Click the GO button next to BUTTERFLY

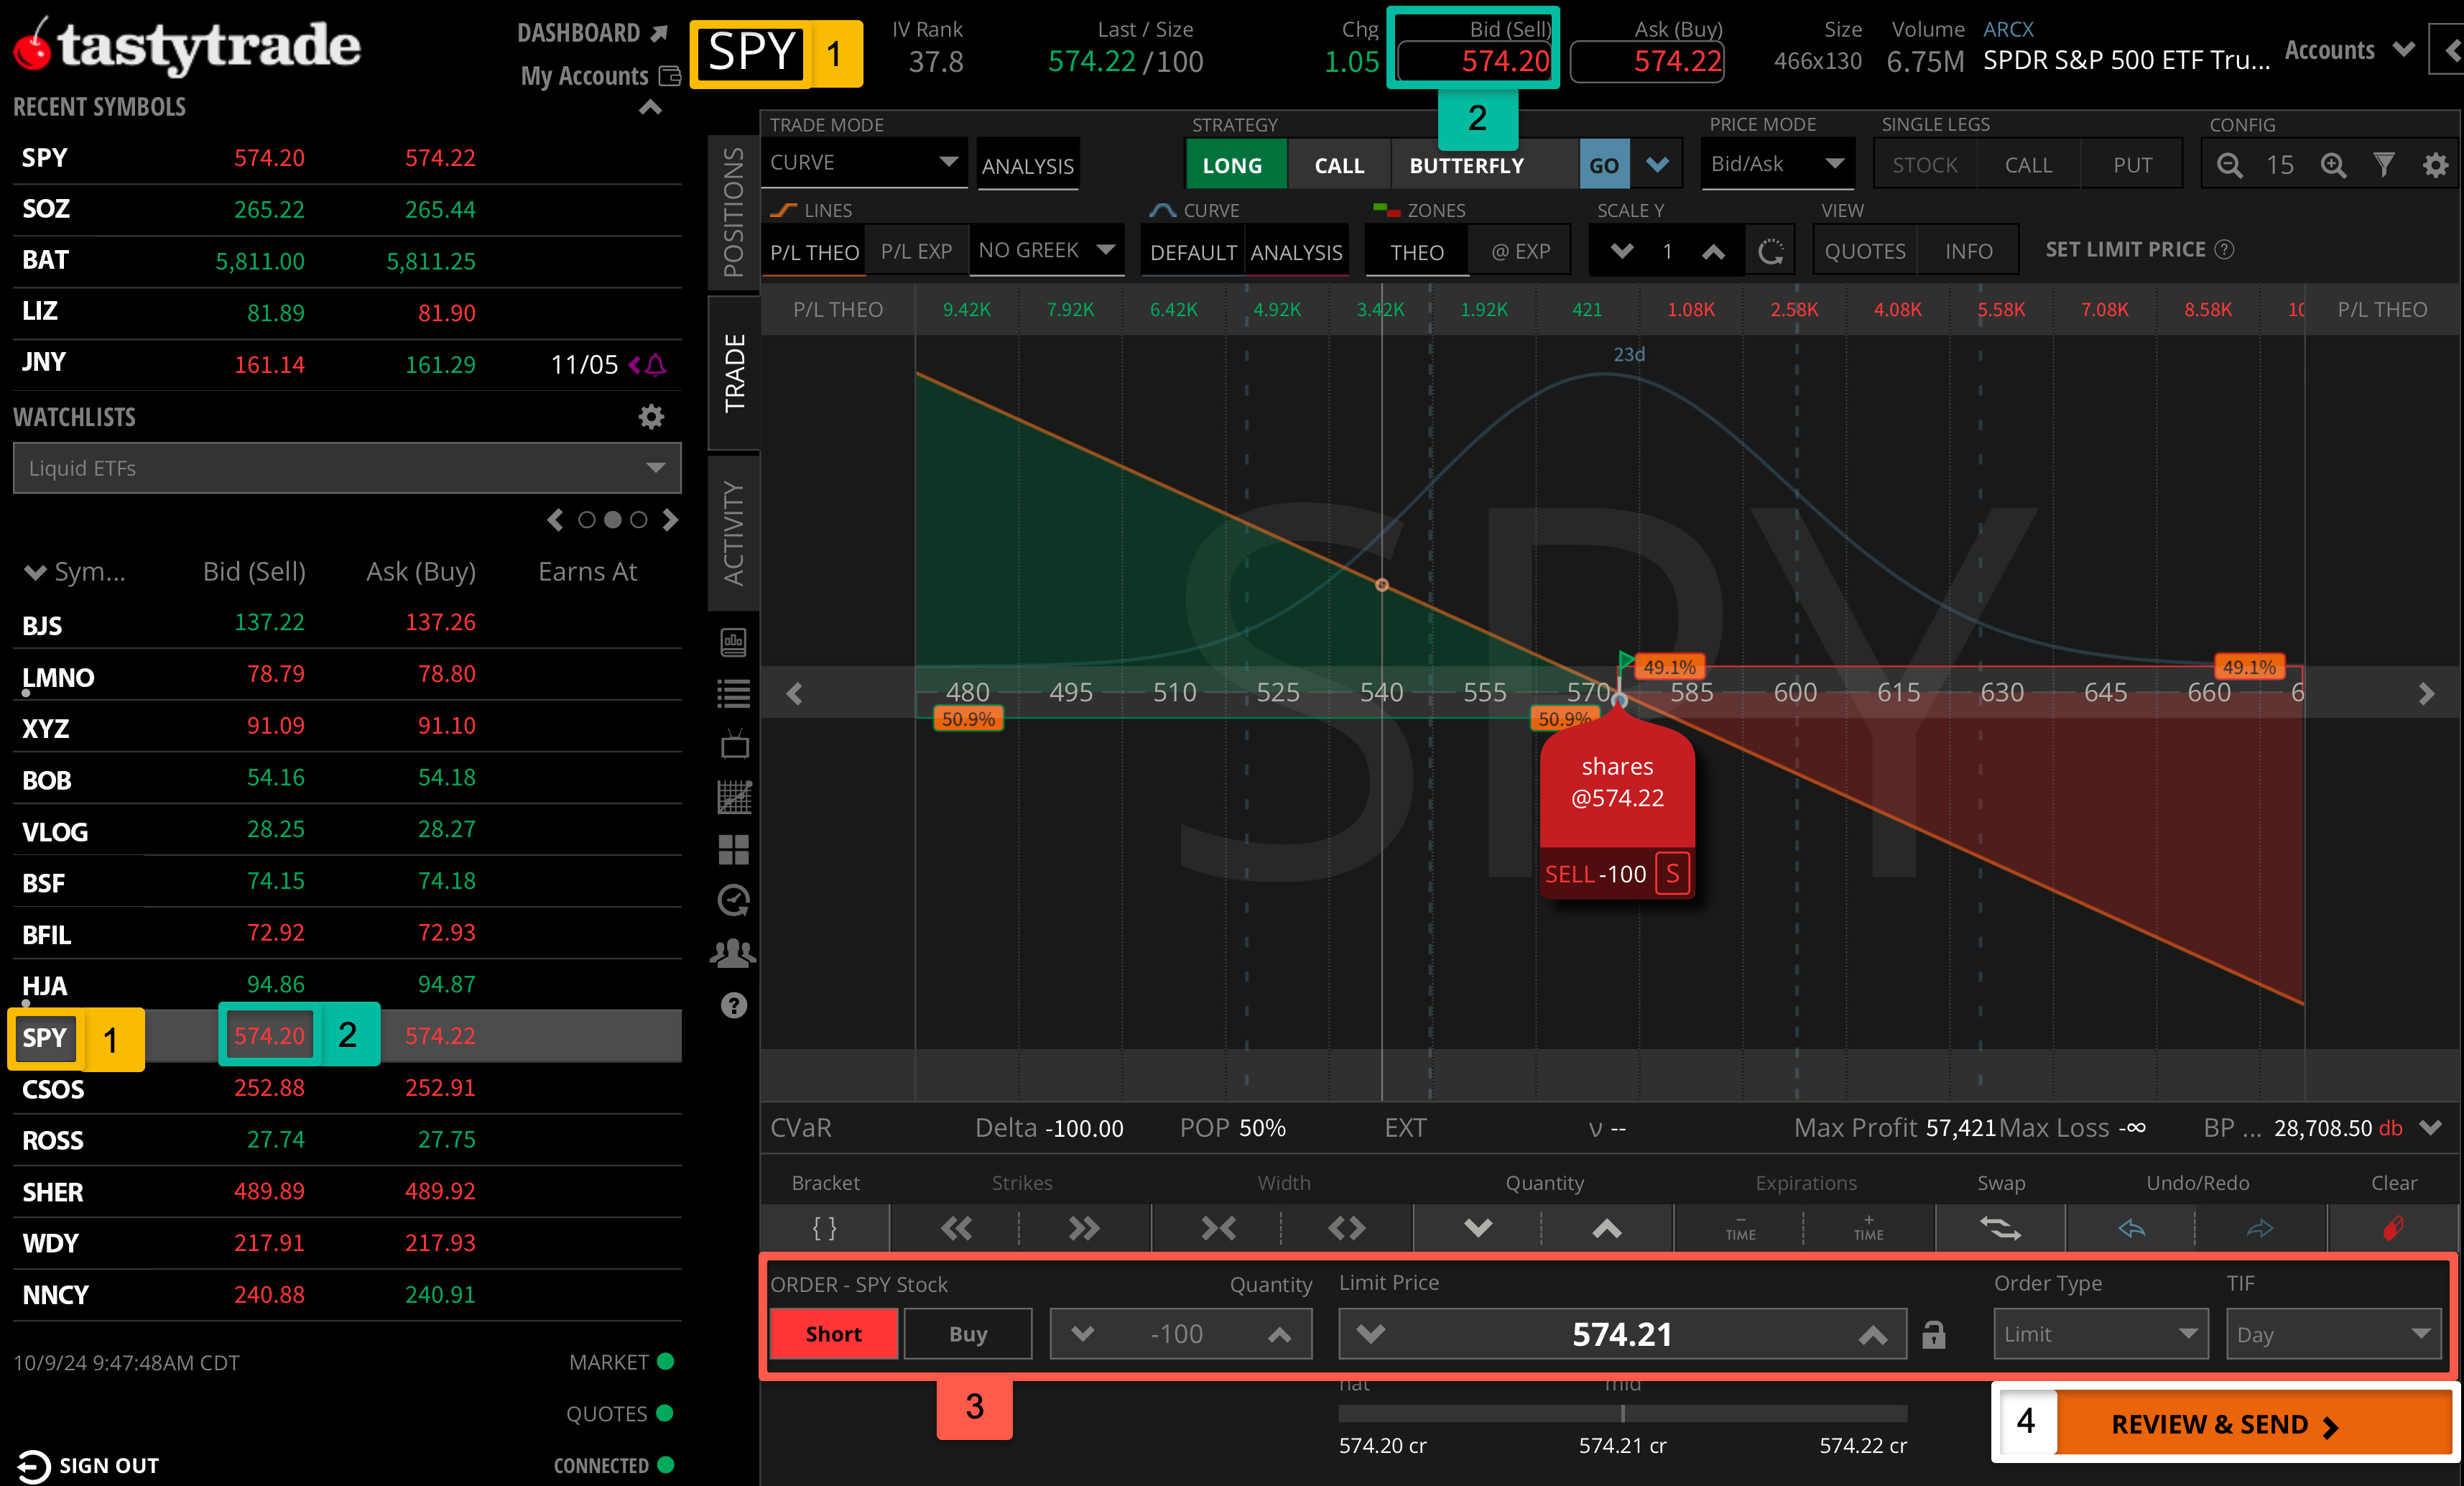pos(1604,164)
